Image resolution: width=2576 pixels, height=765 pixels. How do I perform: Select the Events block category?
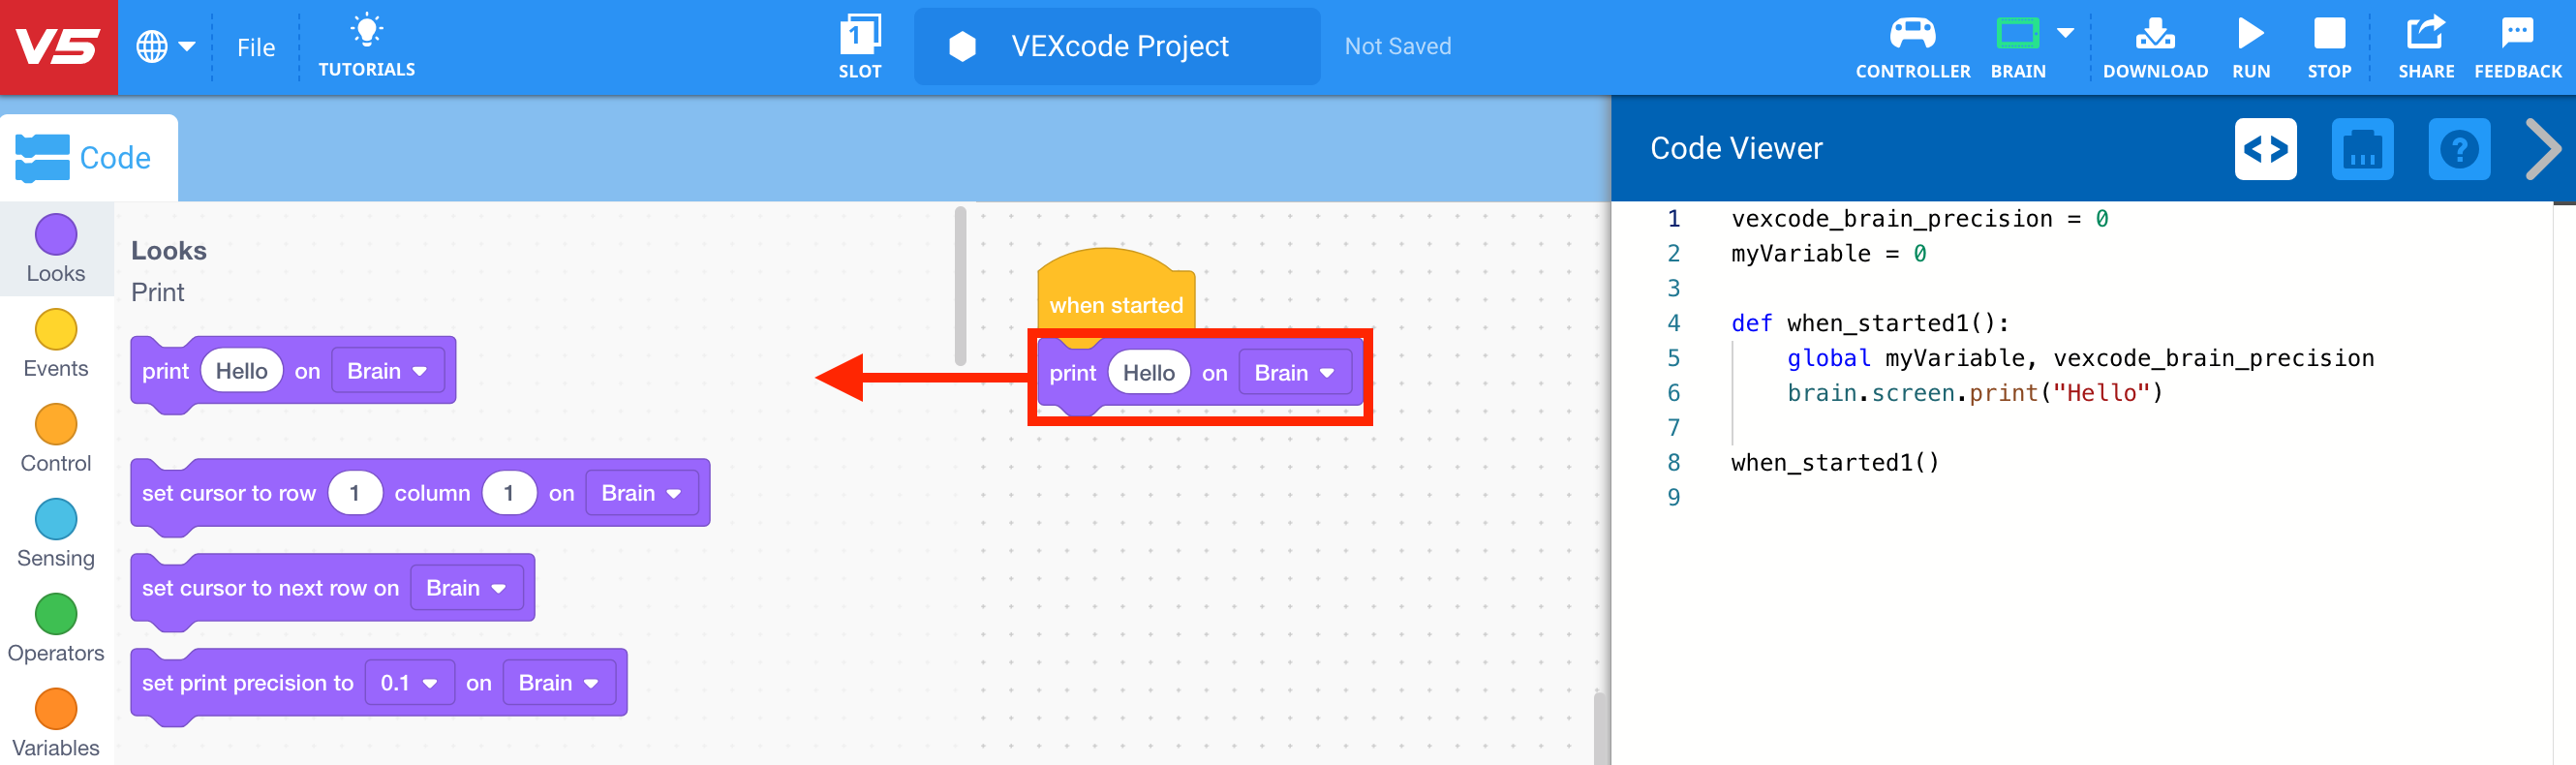[x=56, y=340]
